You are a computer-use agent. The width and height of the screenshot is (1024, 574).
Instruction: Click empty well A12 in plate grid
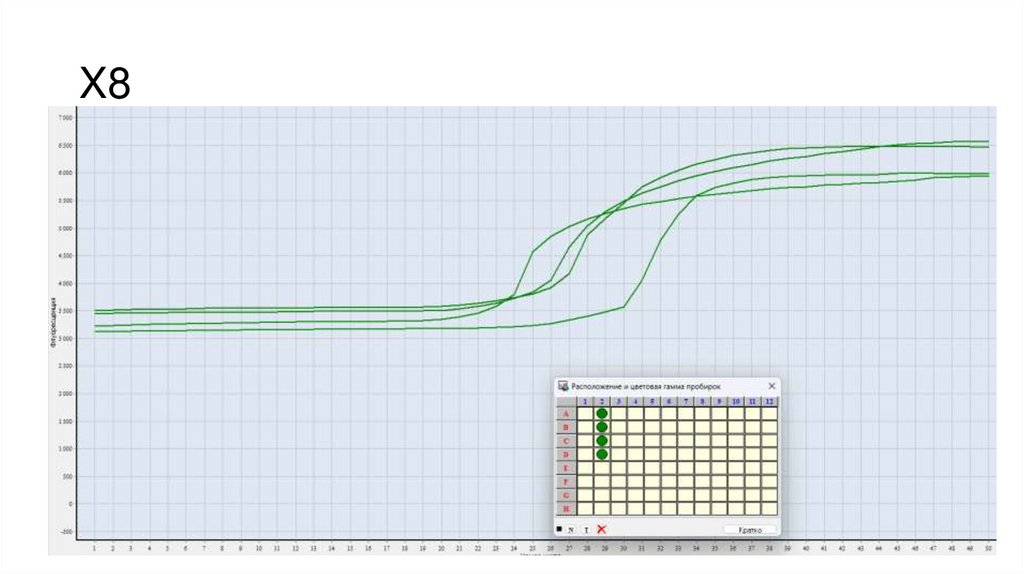pos(769,413)
